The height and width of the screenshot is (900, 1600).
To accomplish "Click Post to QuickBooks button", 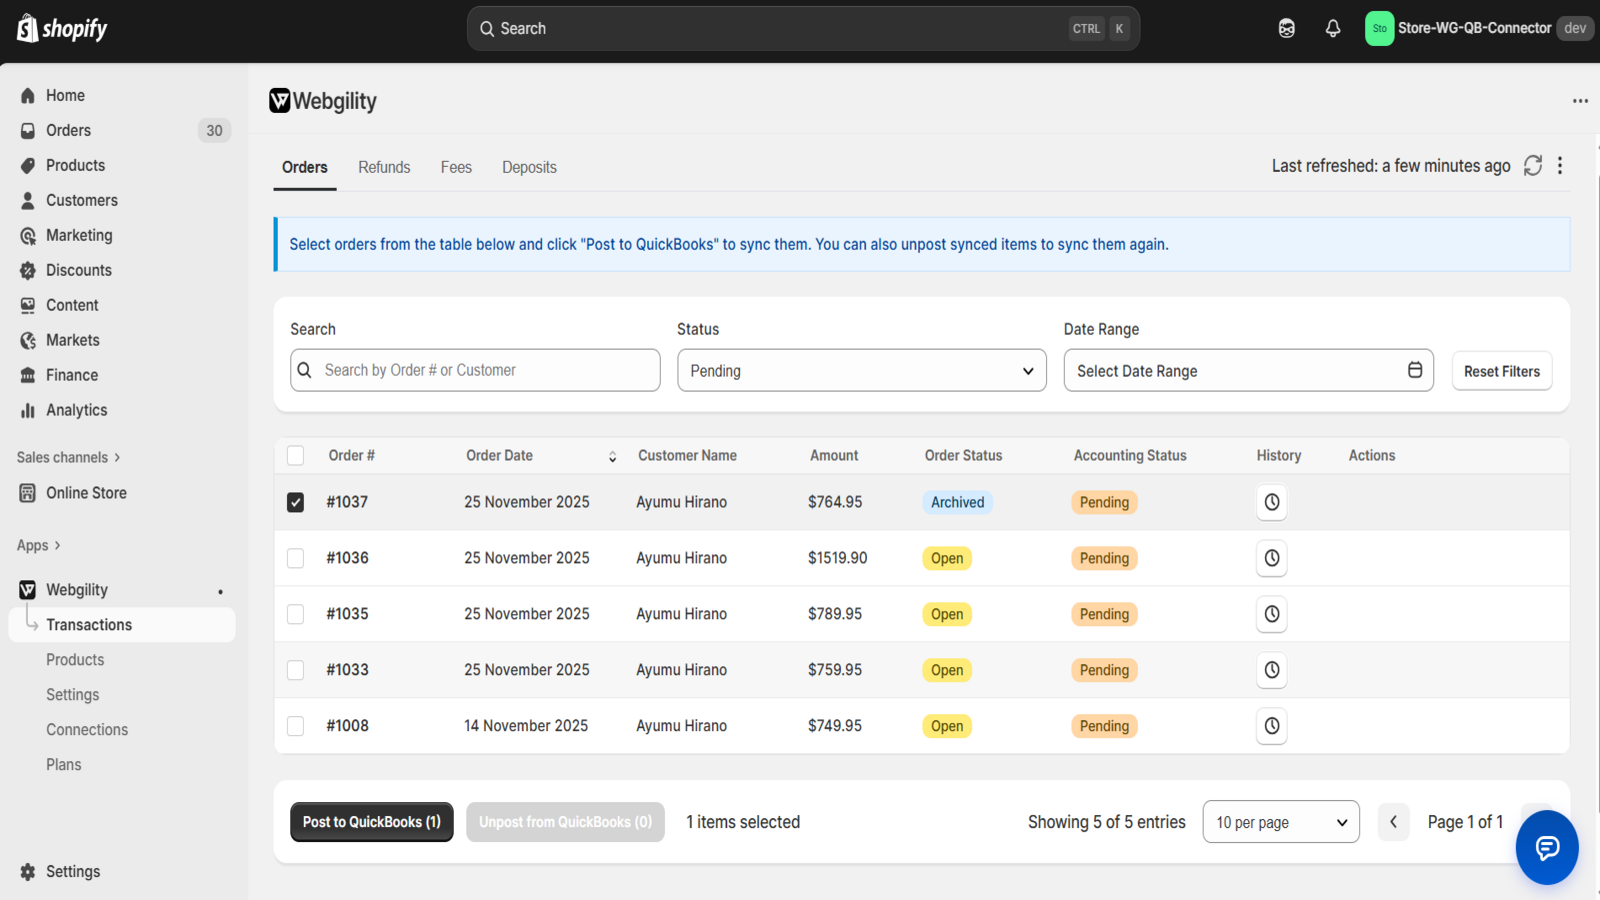I will [371, 822].
